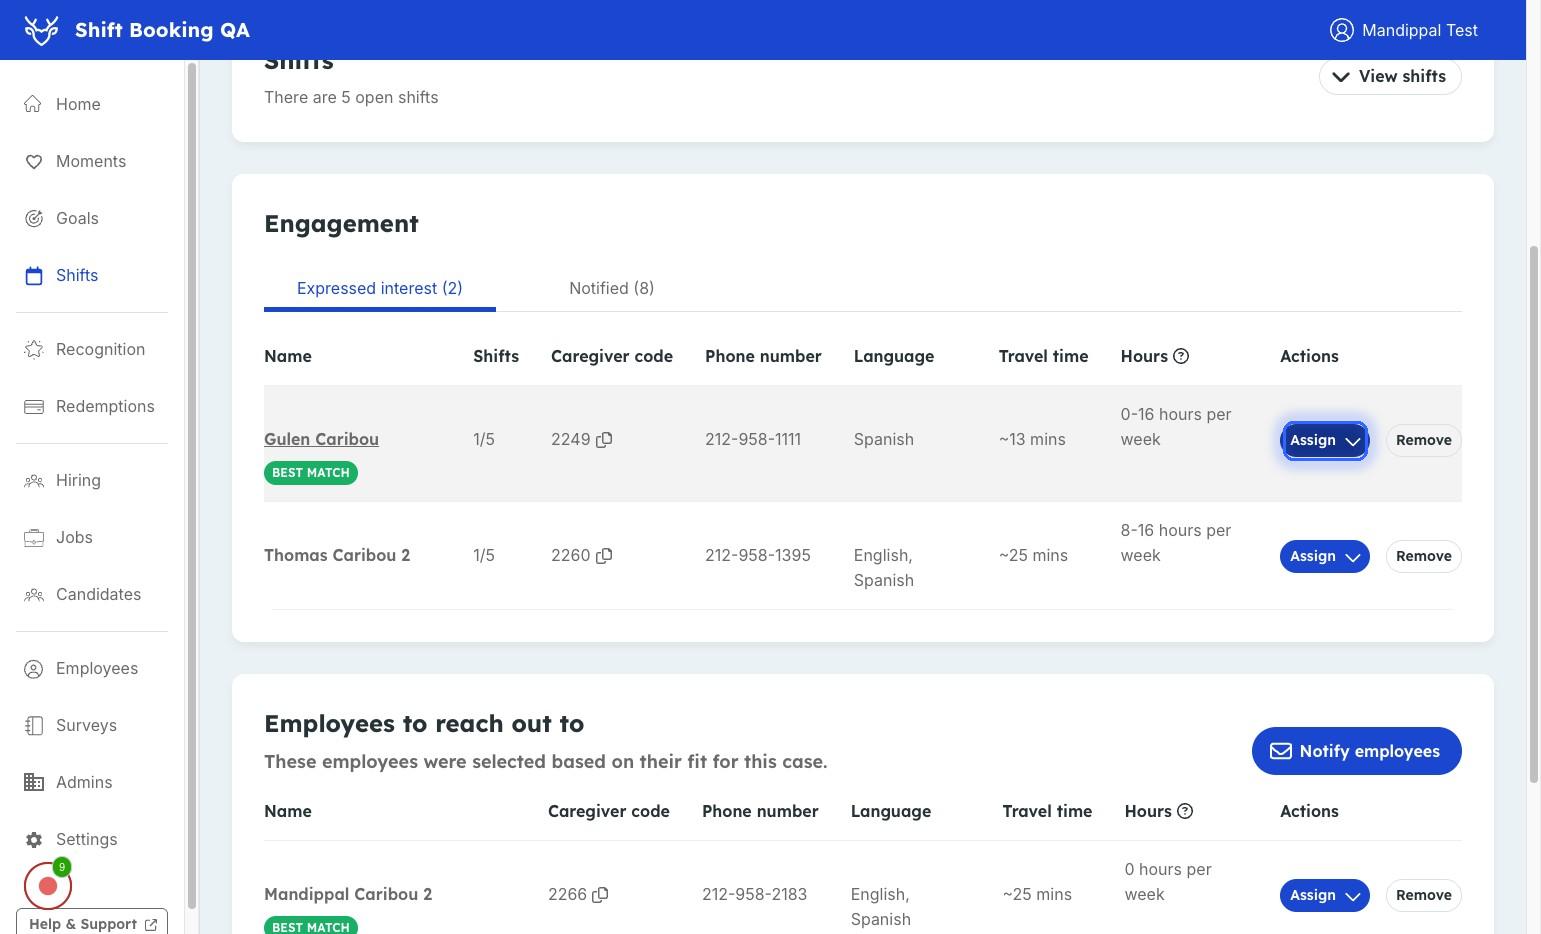Click Notify employees button
1541x934 pixels.
tap(1356, 751)
